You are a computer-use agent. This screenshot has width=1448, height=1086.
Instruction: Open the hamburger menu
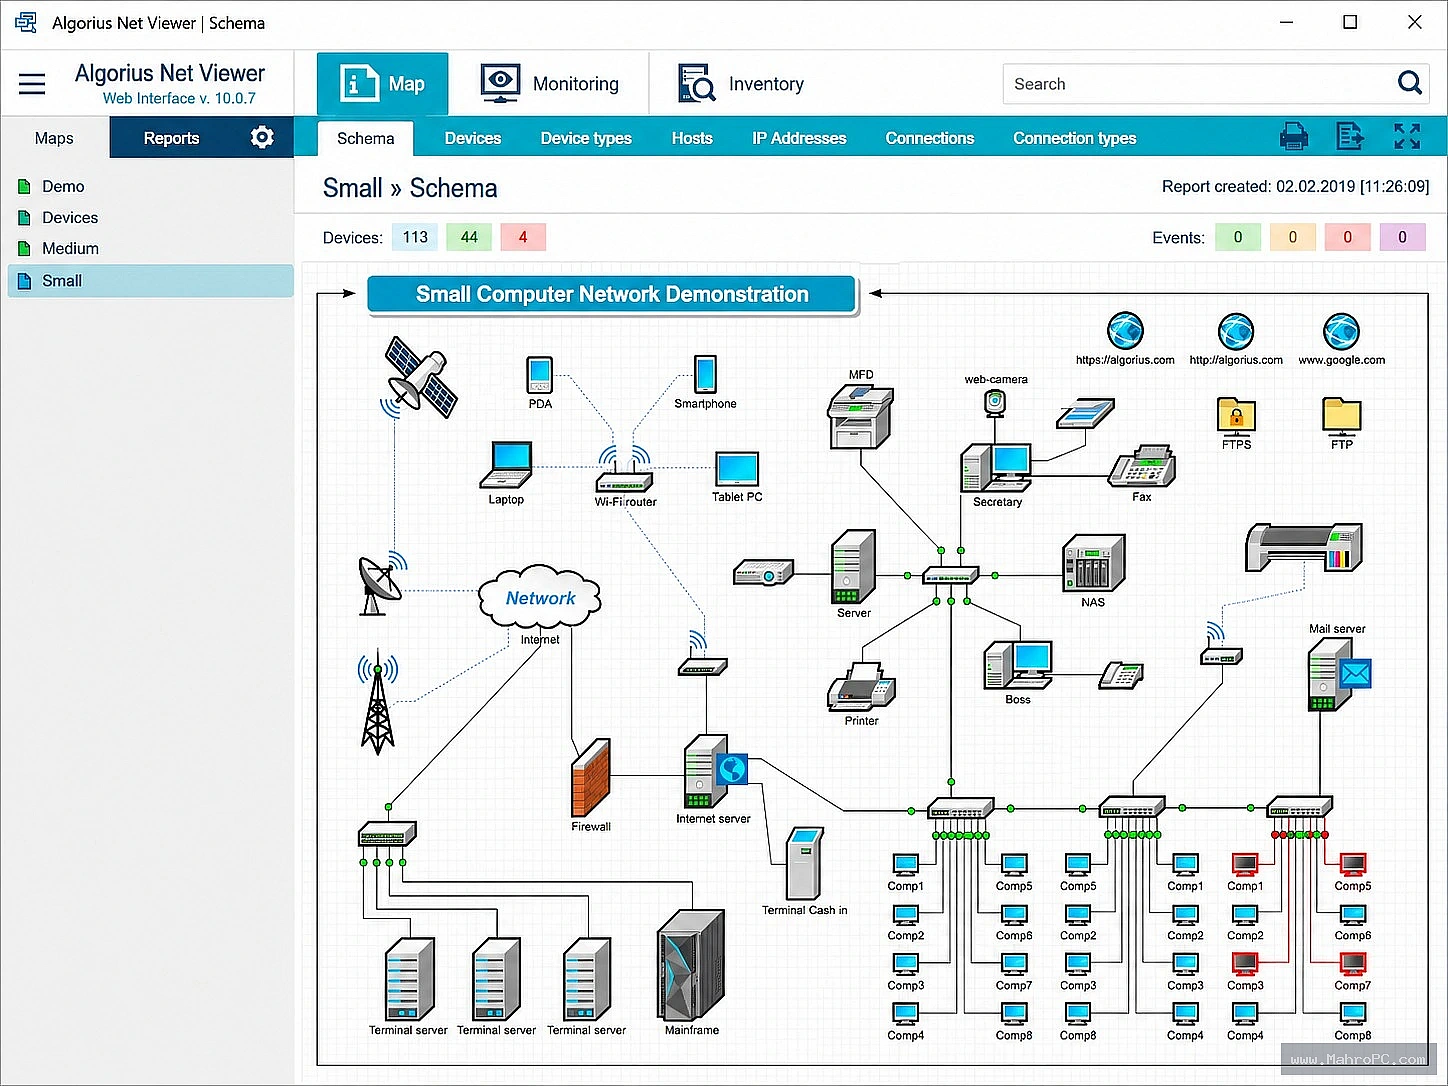pos(32,84)
